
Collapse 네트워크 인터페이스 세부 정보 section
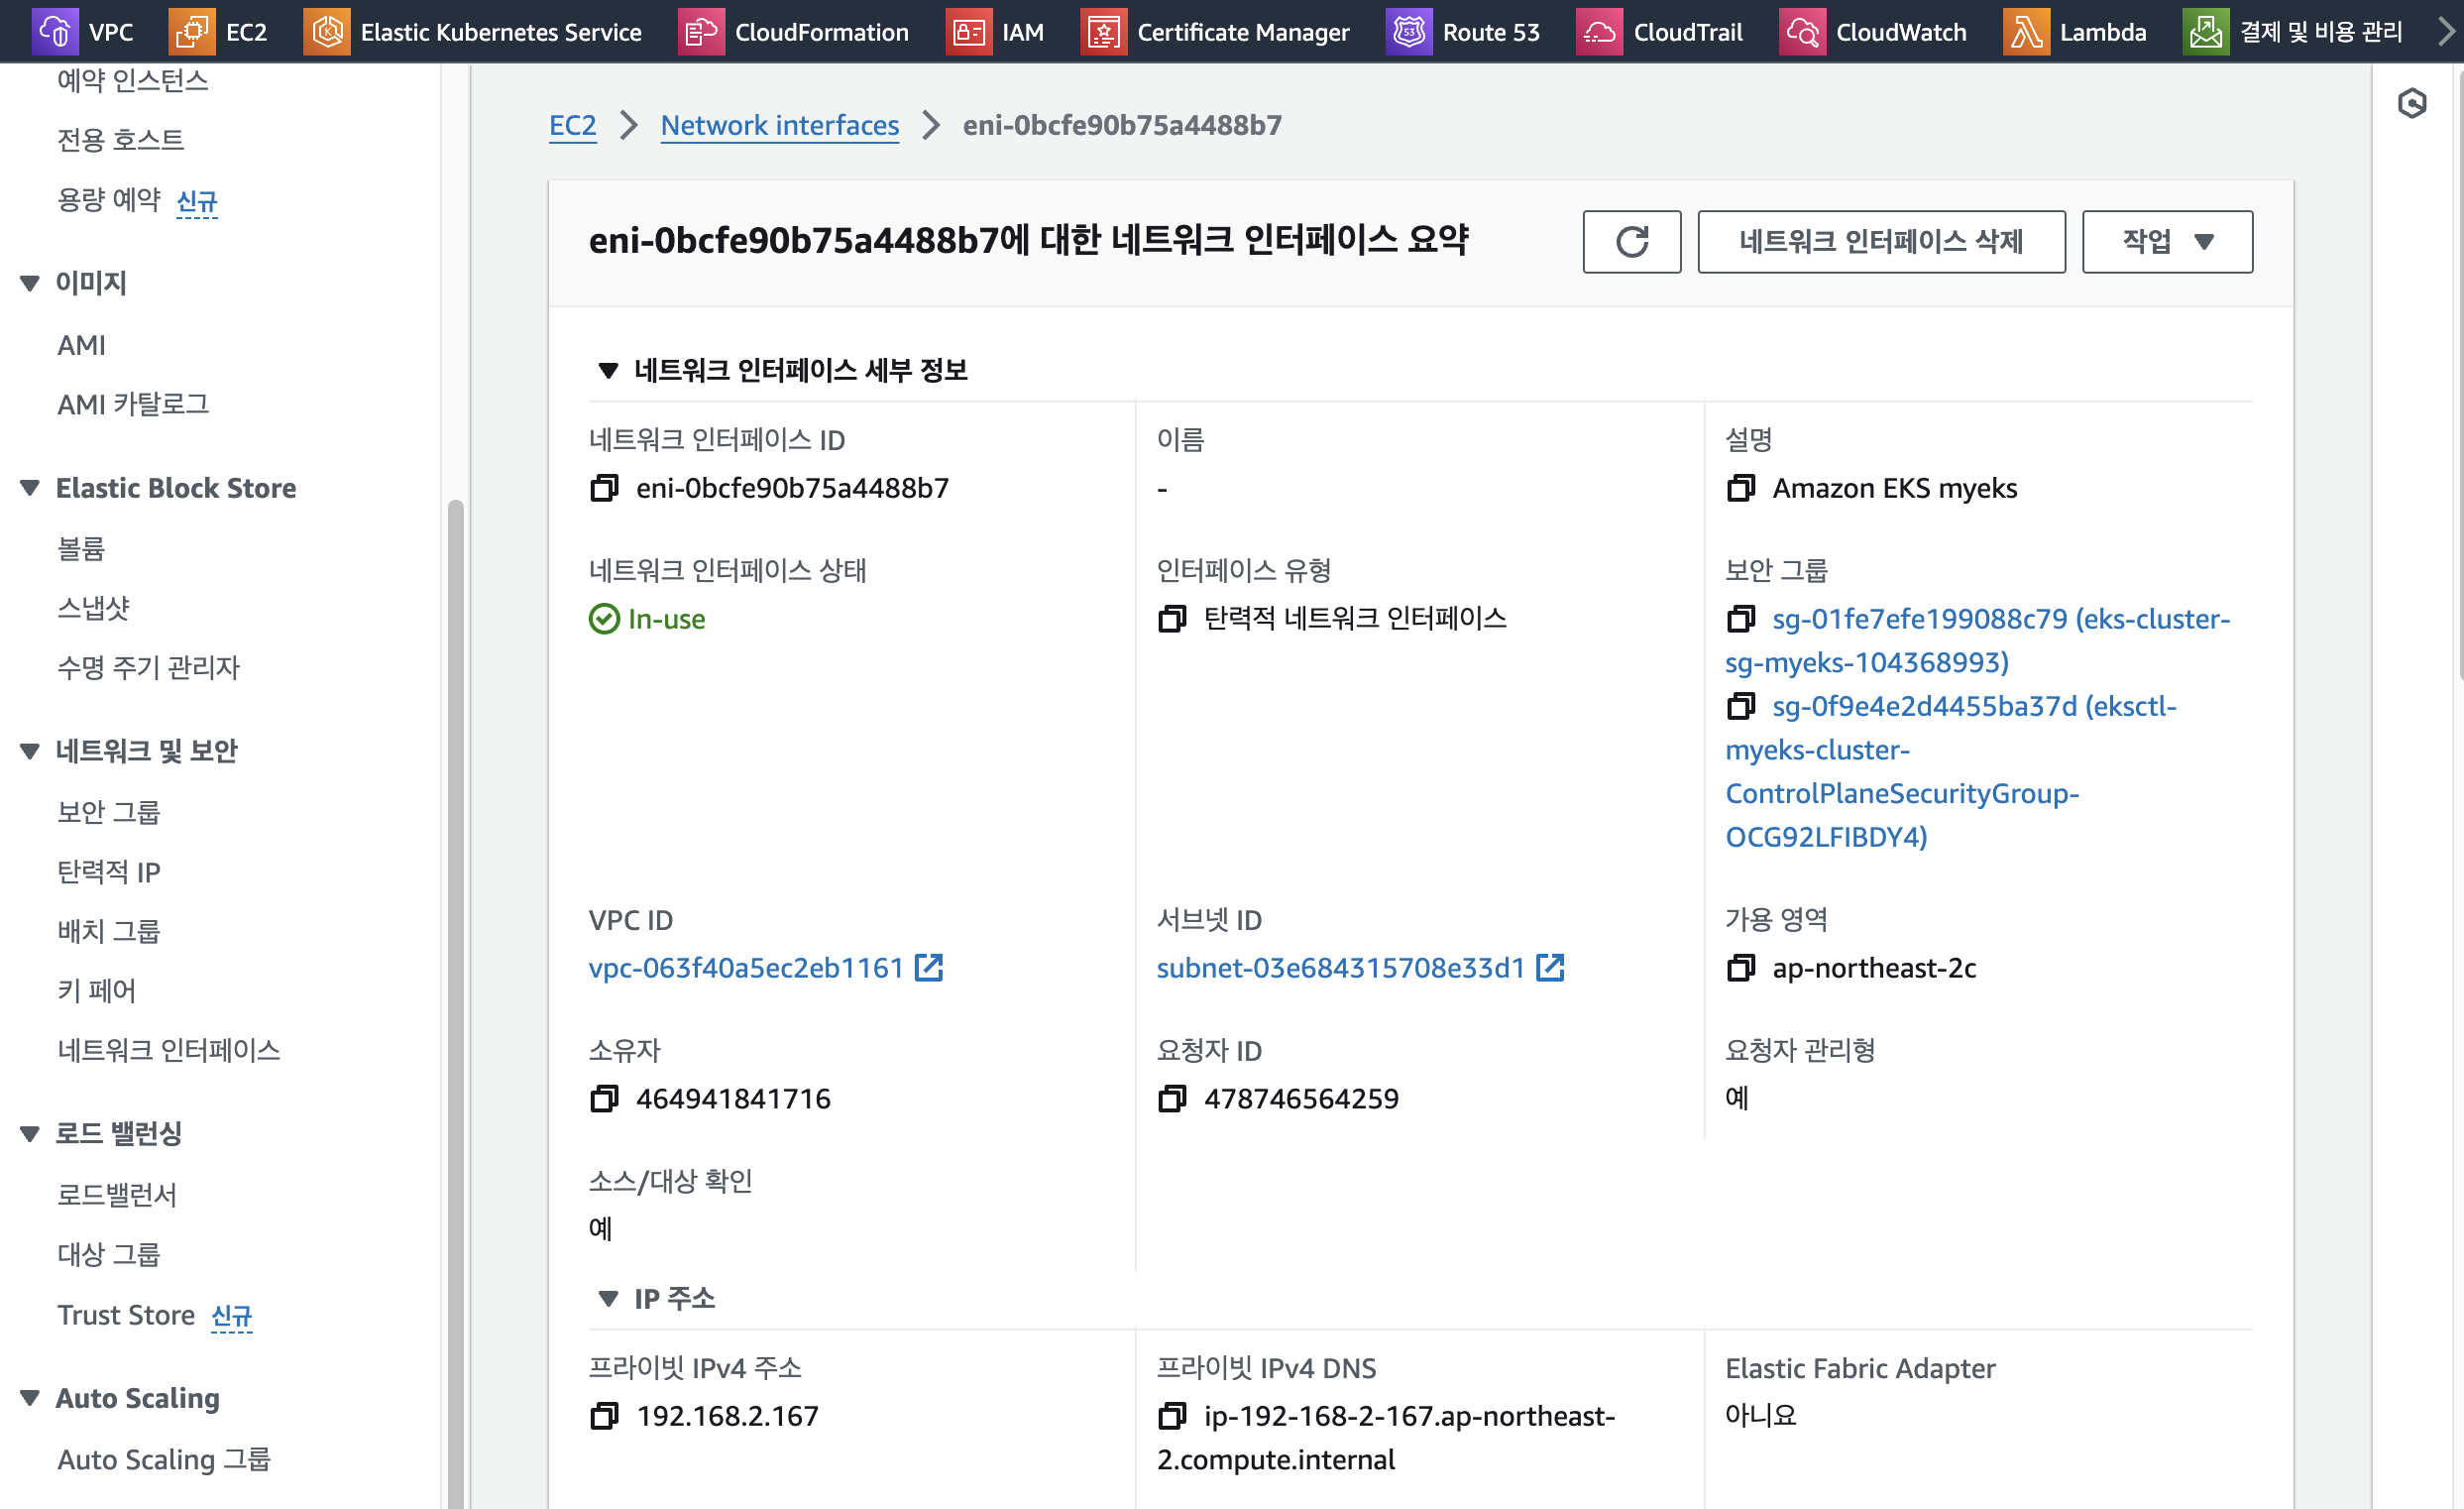pos(608,371)
